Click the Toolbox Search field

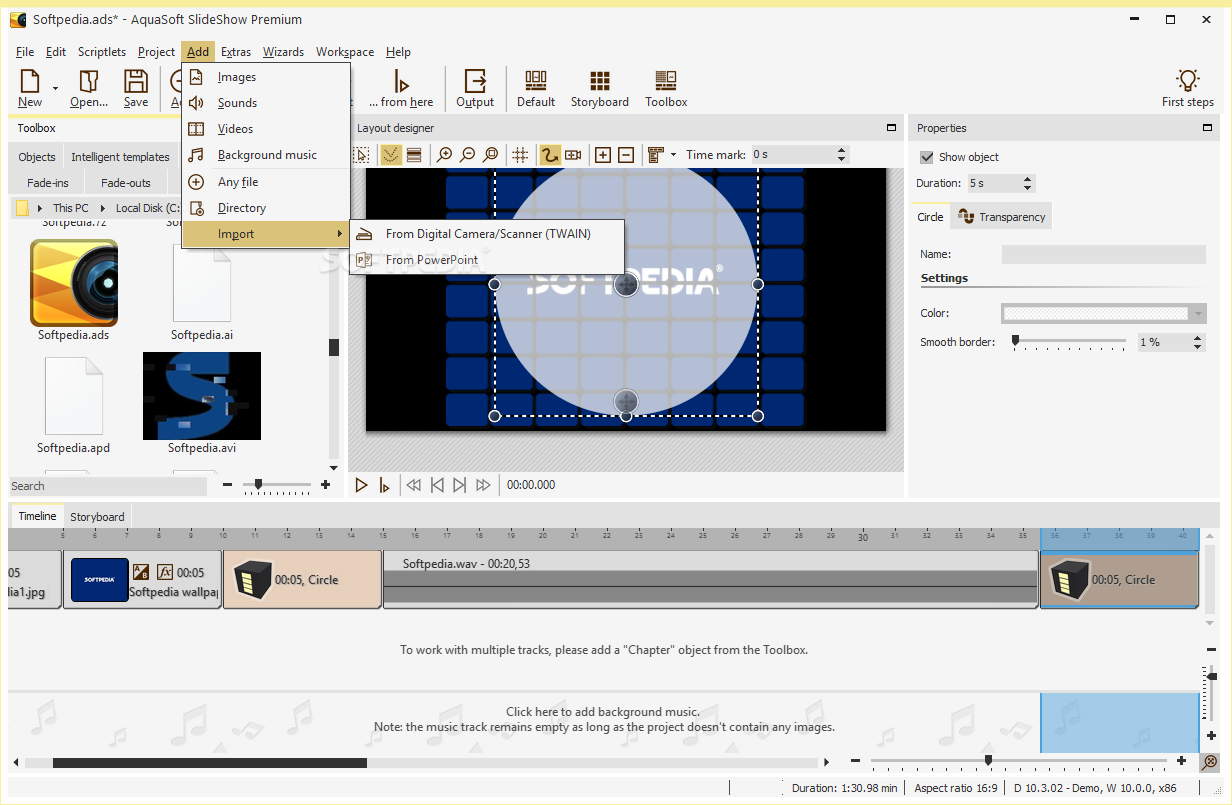click(x=108, y=486)
